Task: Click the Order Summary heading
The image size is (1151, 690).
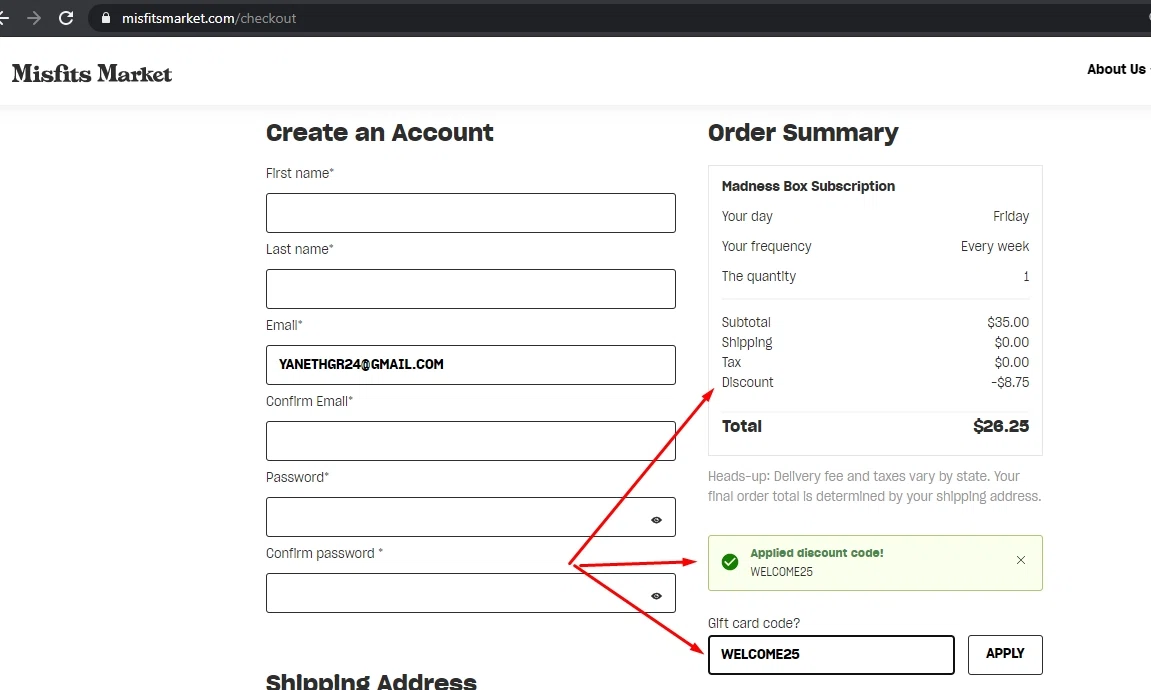Action: coord(803,133)
